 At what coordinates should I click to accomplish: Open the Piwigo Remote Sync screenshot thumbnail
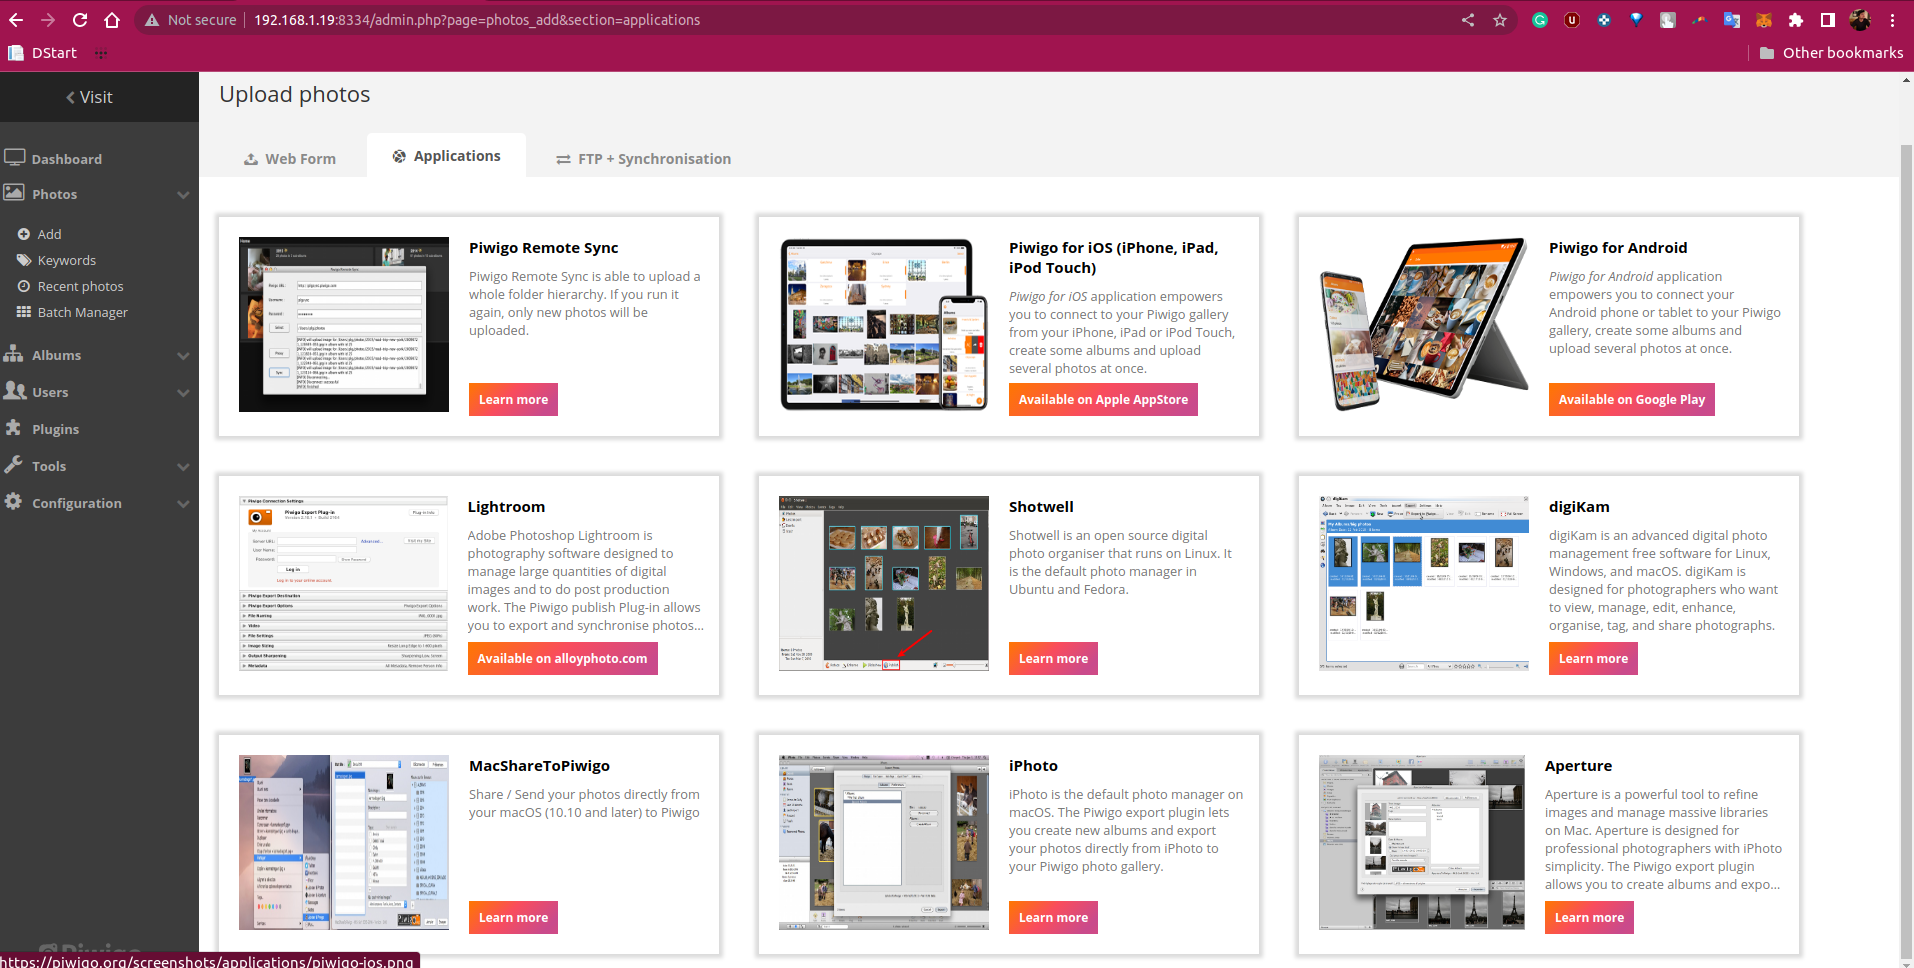[344, 324]
